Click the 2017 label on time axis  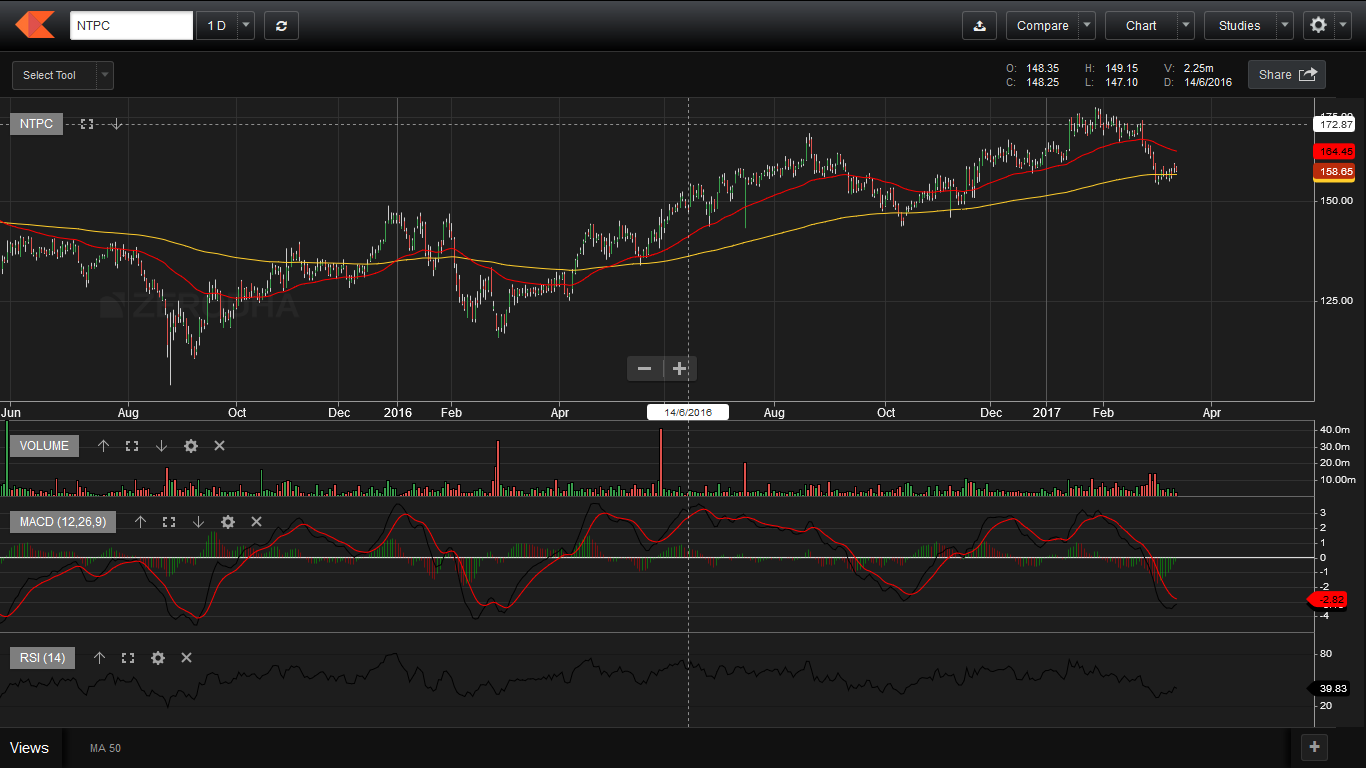coord(1046,412)
